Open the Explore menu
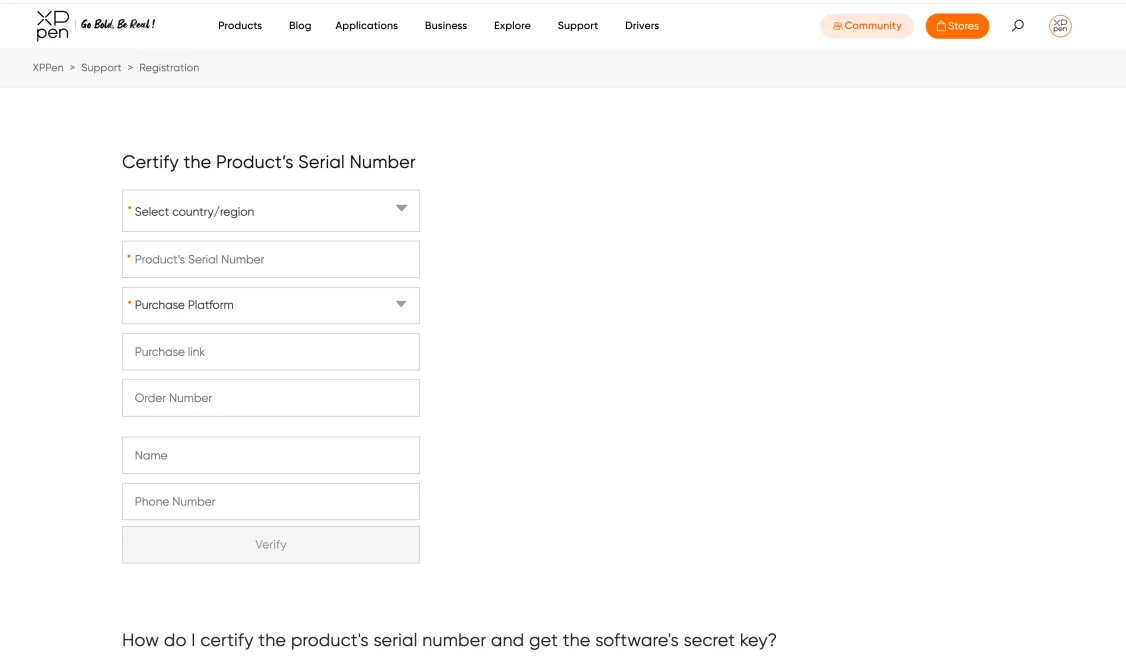The image size is (1126, 667). (x=512, y=26)
